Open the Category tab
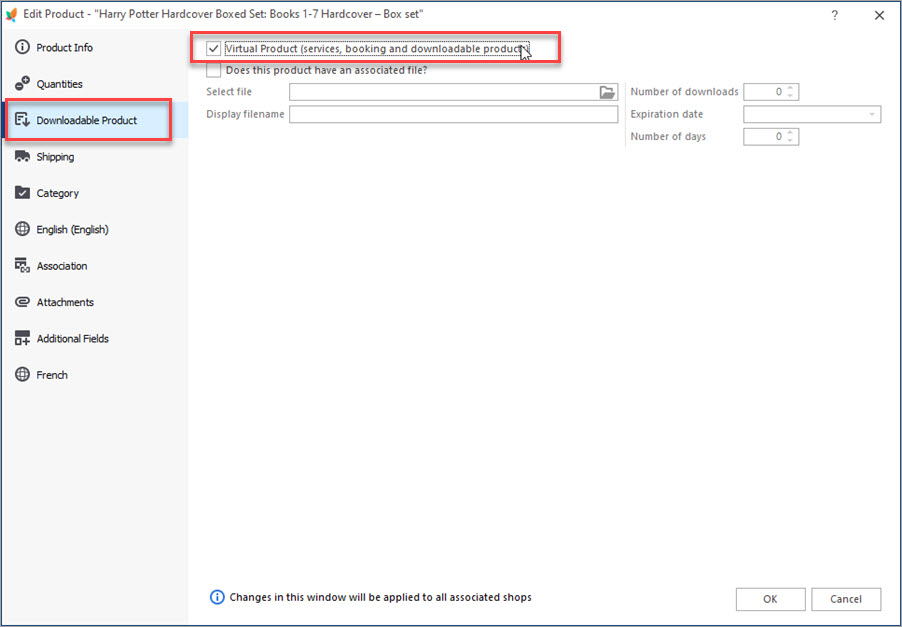This screenshot has width=902, height=627. click(94, 193)
